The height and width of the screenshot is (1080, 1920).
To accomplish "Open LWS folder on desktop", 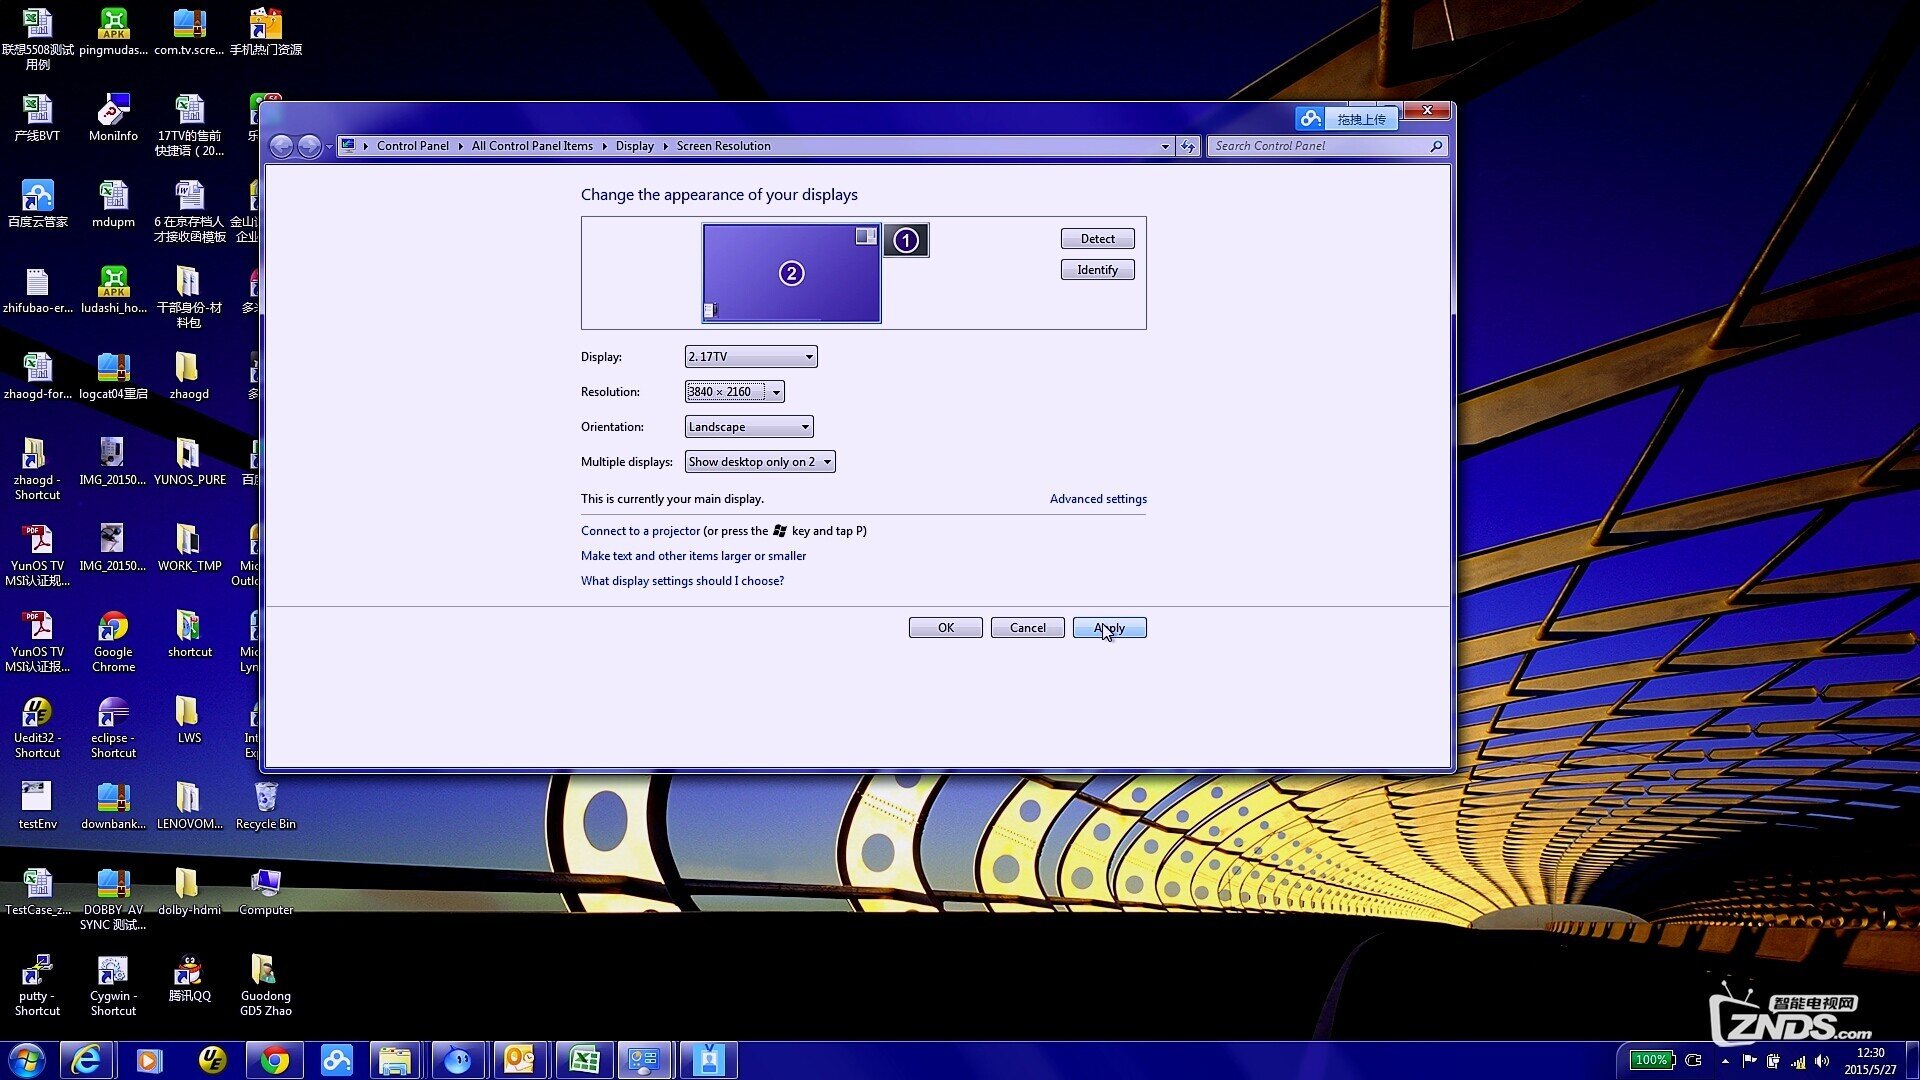I will coord(189,720).
